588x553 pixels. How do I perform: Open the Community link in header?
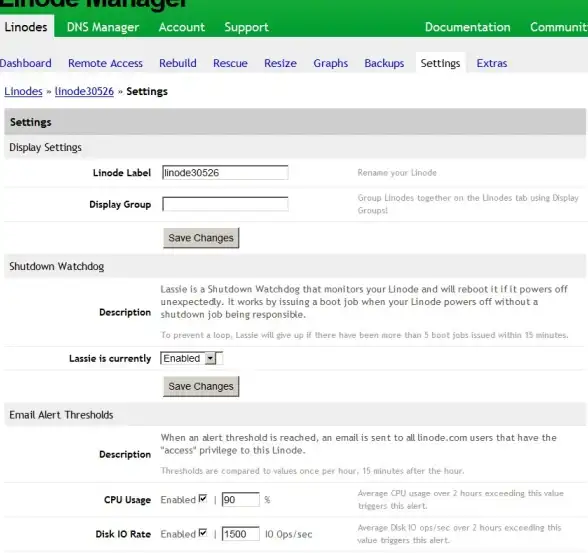click(559, 27)
